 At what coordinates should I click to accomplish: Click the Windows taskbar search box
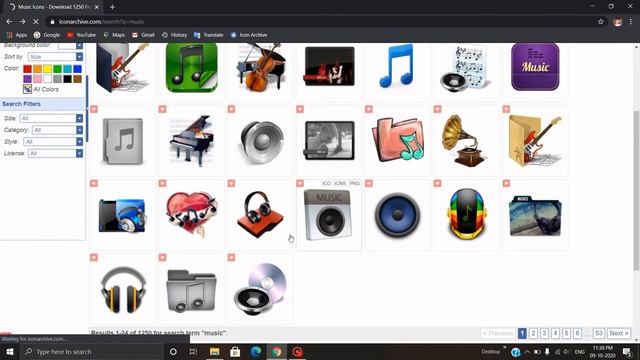pos(92,351)
